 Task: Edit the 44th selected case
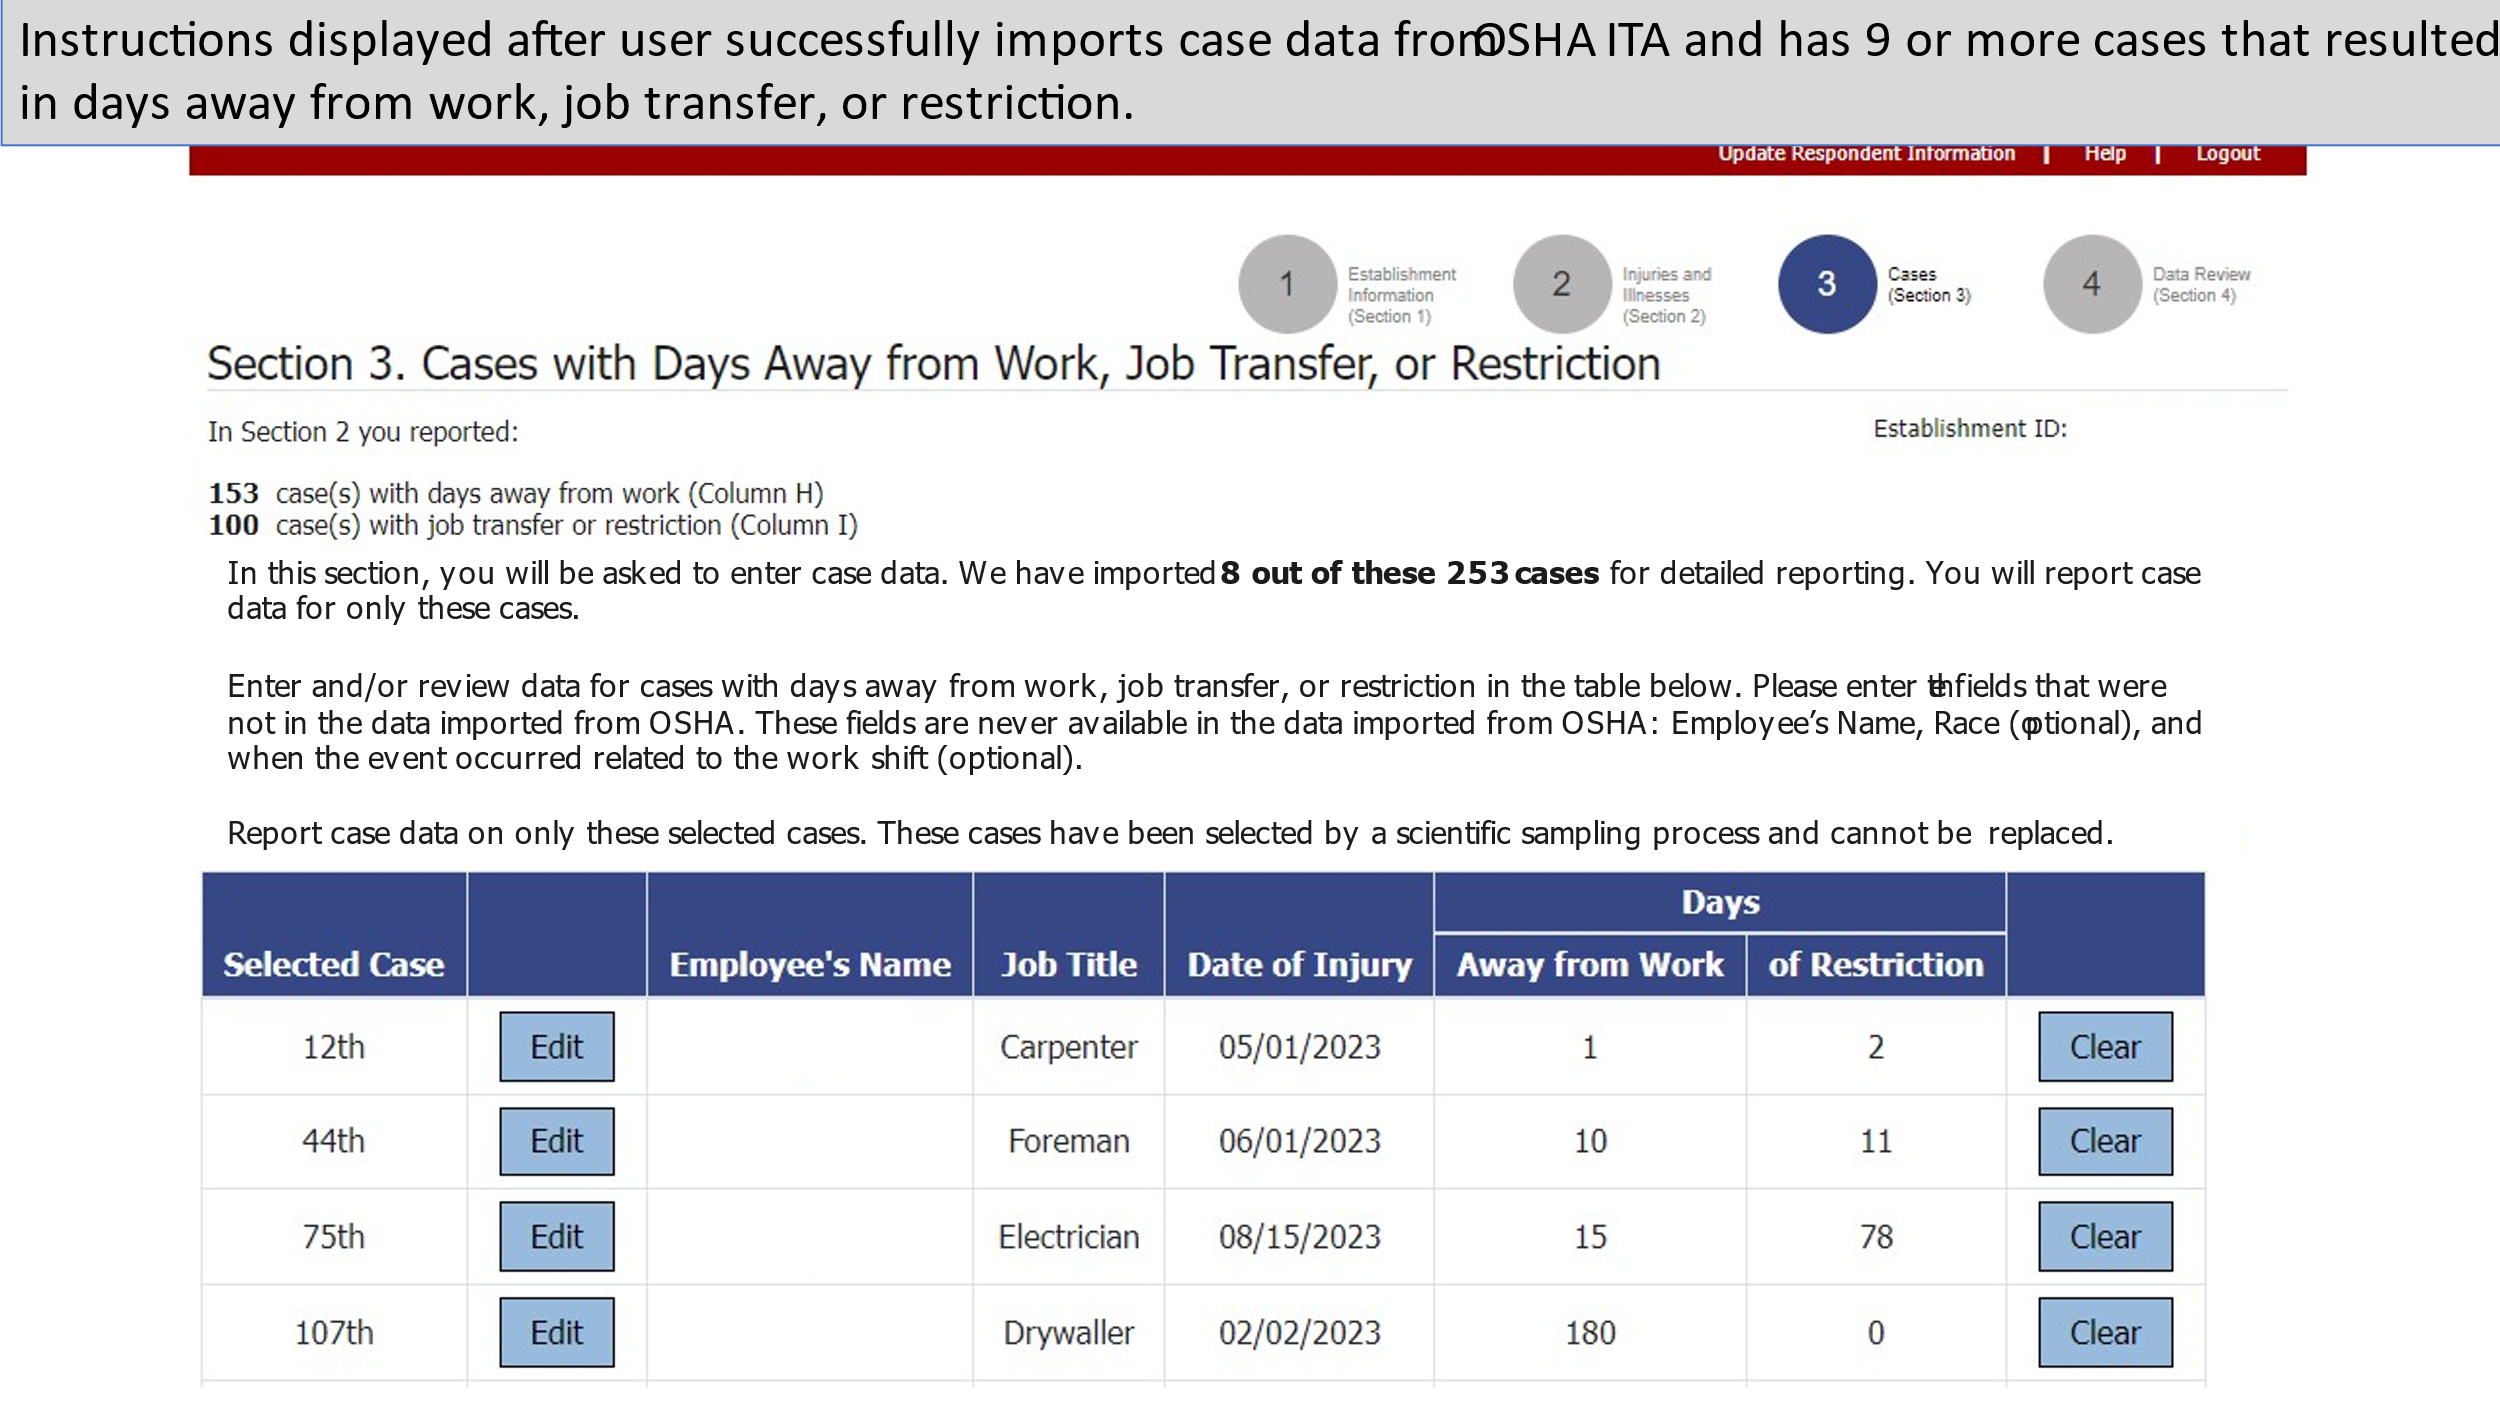click(x=556, y=1140)
